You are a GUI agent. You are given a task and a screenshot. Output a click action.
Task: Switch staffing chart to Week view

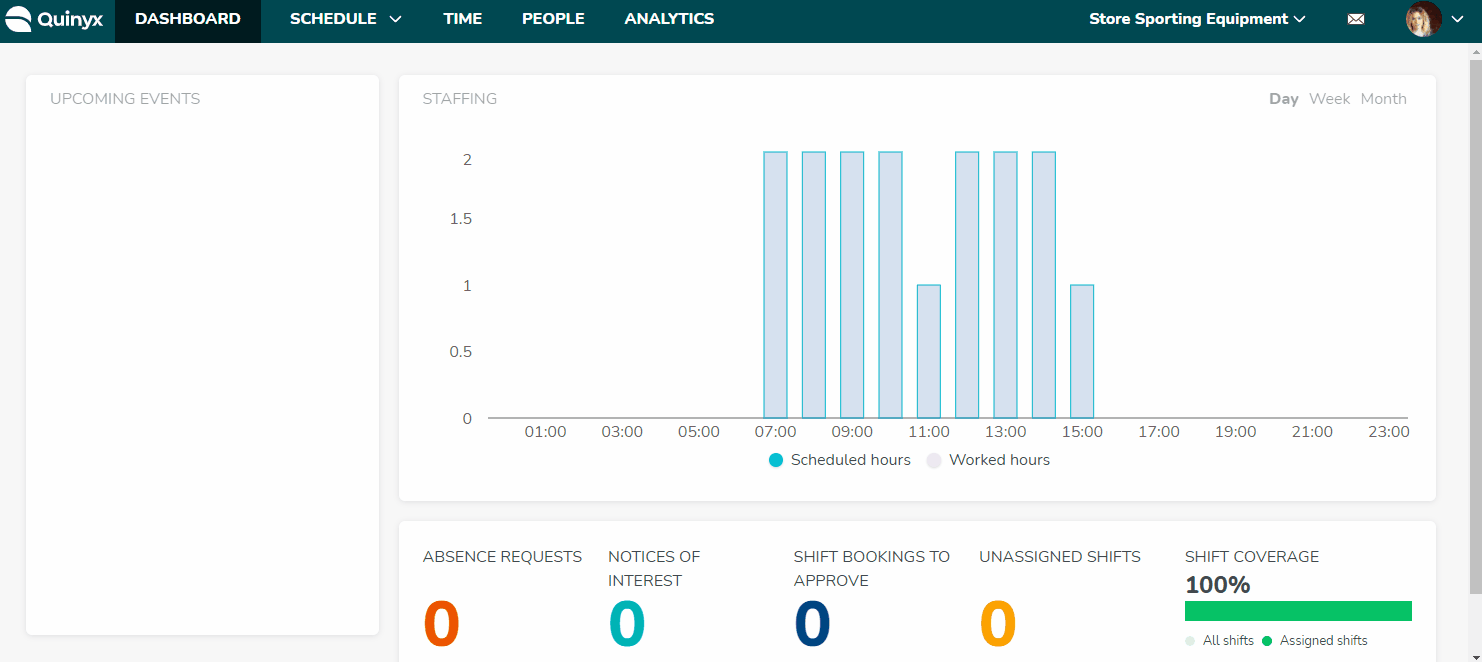(1330, 99)
